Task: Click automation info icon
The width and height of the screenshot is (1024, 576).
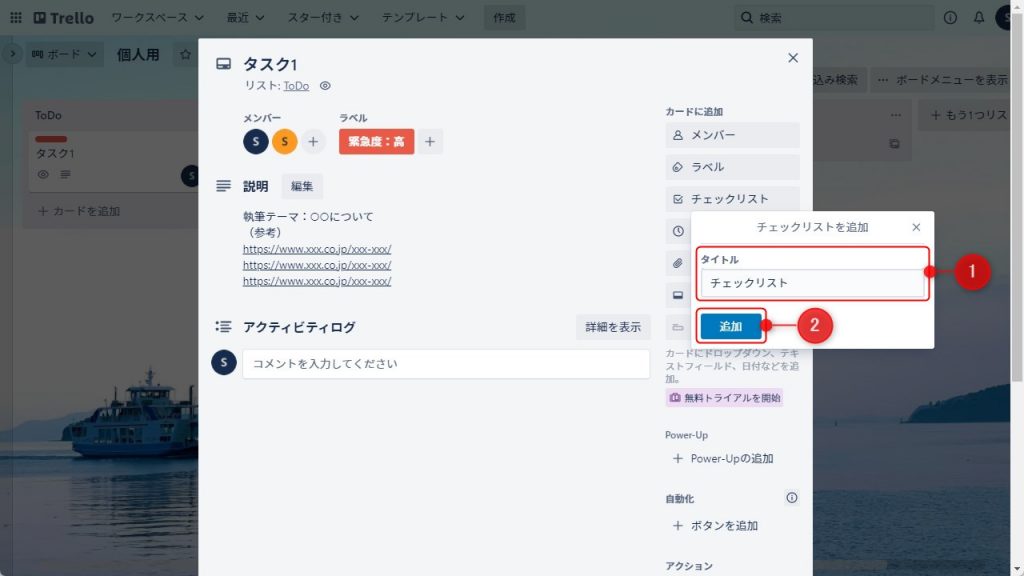Action: point(792,498)
